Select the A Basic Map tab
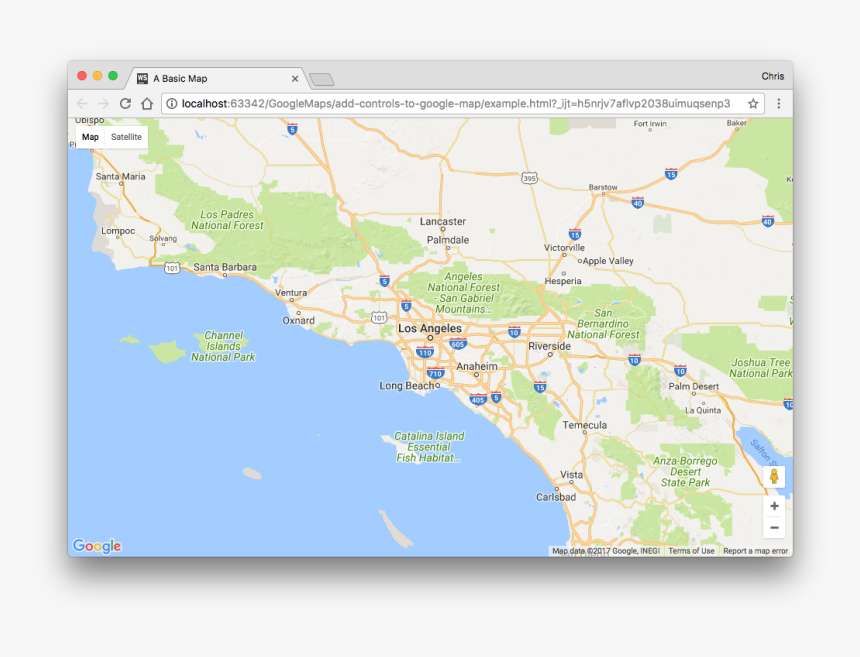The width and height of the screenshot is (860, 657). coord(200,77)
